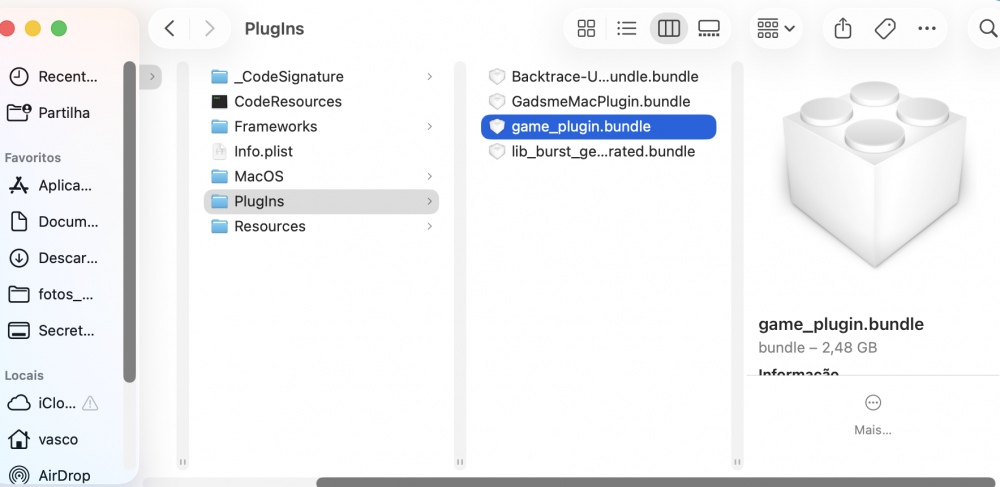
Task: Expand MacOS with its chevron
Action: [430, 176]
